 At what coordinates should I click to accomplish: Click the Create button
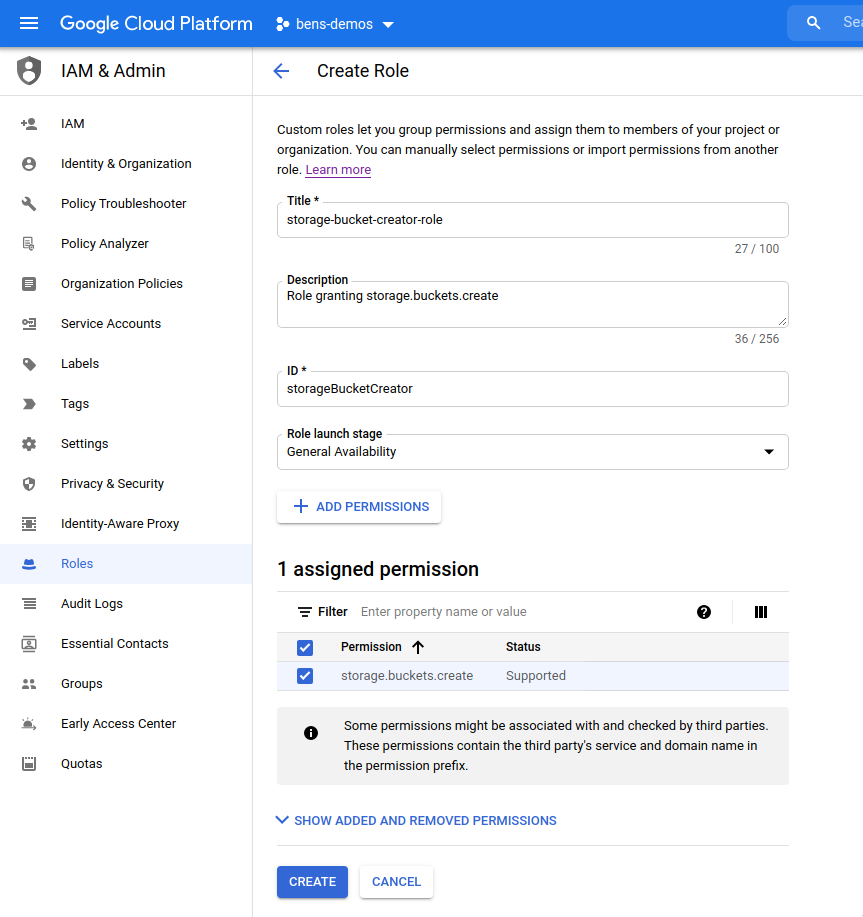tap(312, 882)
